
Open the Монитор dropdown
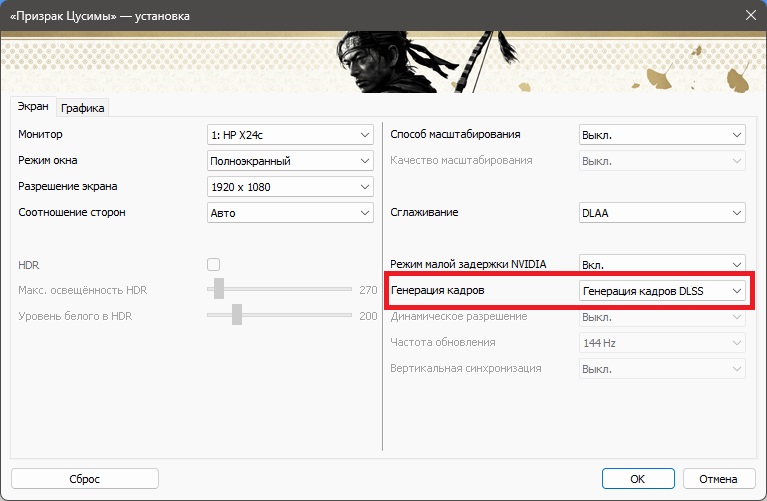pos(289,135)
